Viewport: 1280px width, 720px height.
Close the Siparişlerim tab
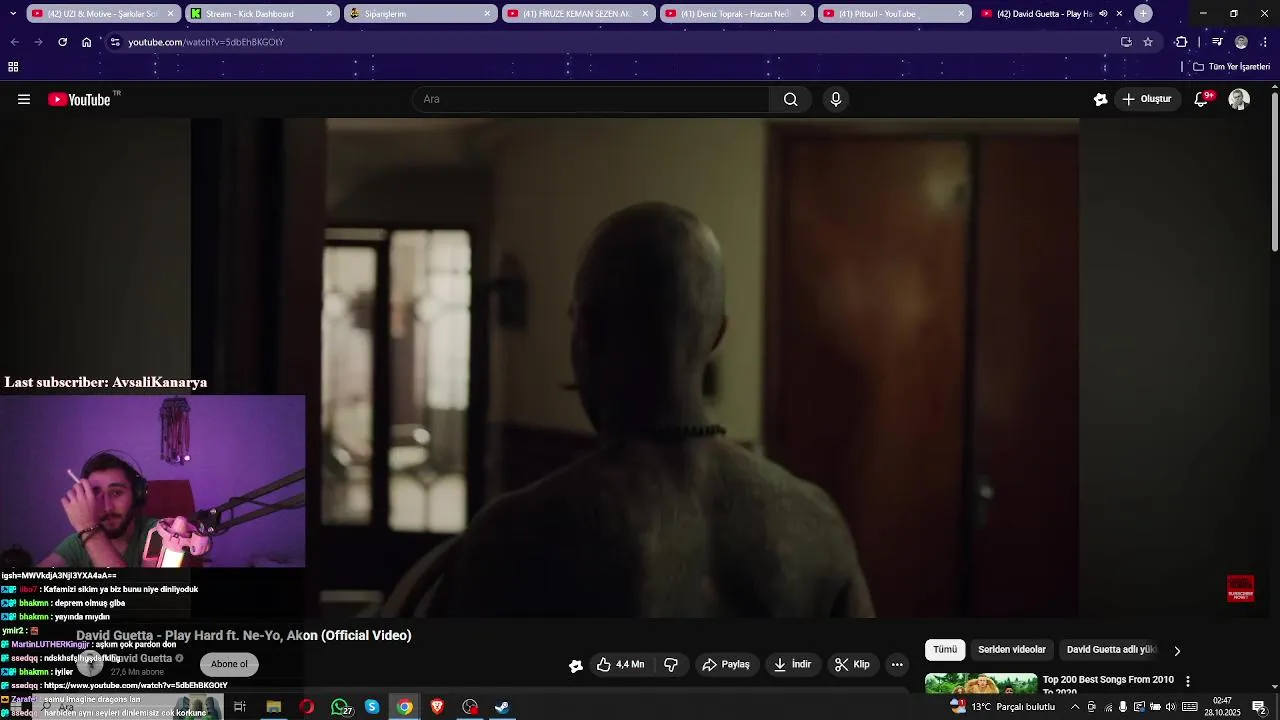point(487,14)
